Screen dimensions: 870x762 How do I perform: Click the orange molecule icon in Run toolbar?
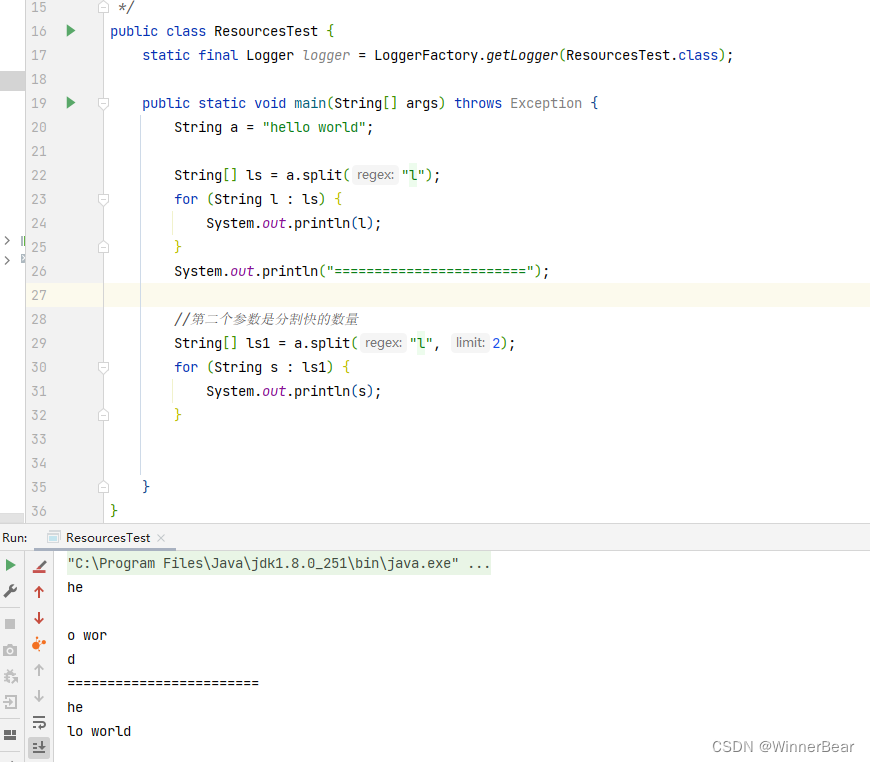pos(39,644)
